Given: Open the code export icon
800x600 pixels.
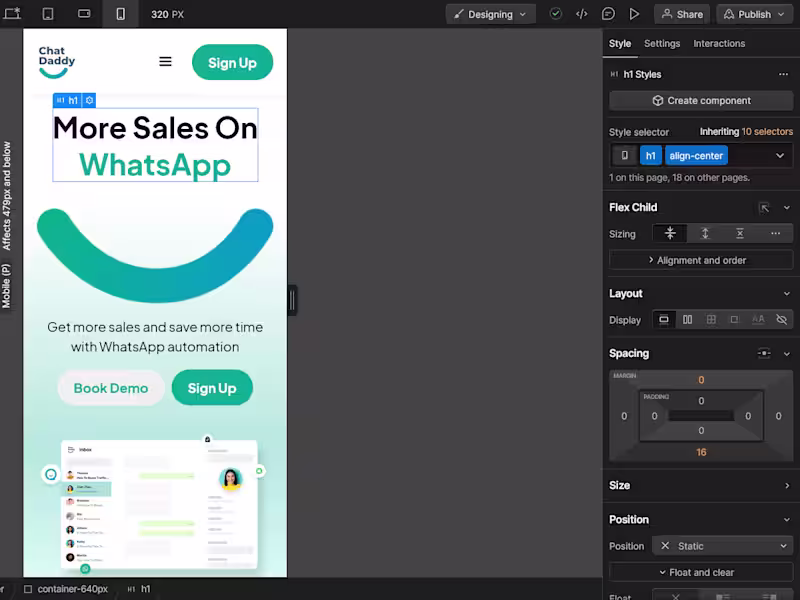Looking at the screenshot, I should [582, 14].
